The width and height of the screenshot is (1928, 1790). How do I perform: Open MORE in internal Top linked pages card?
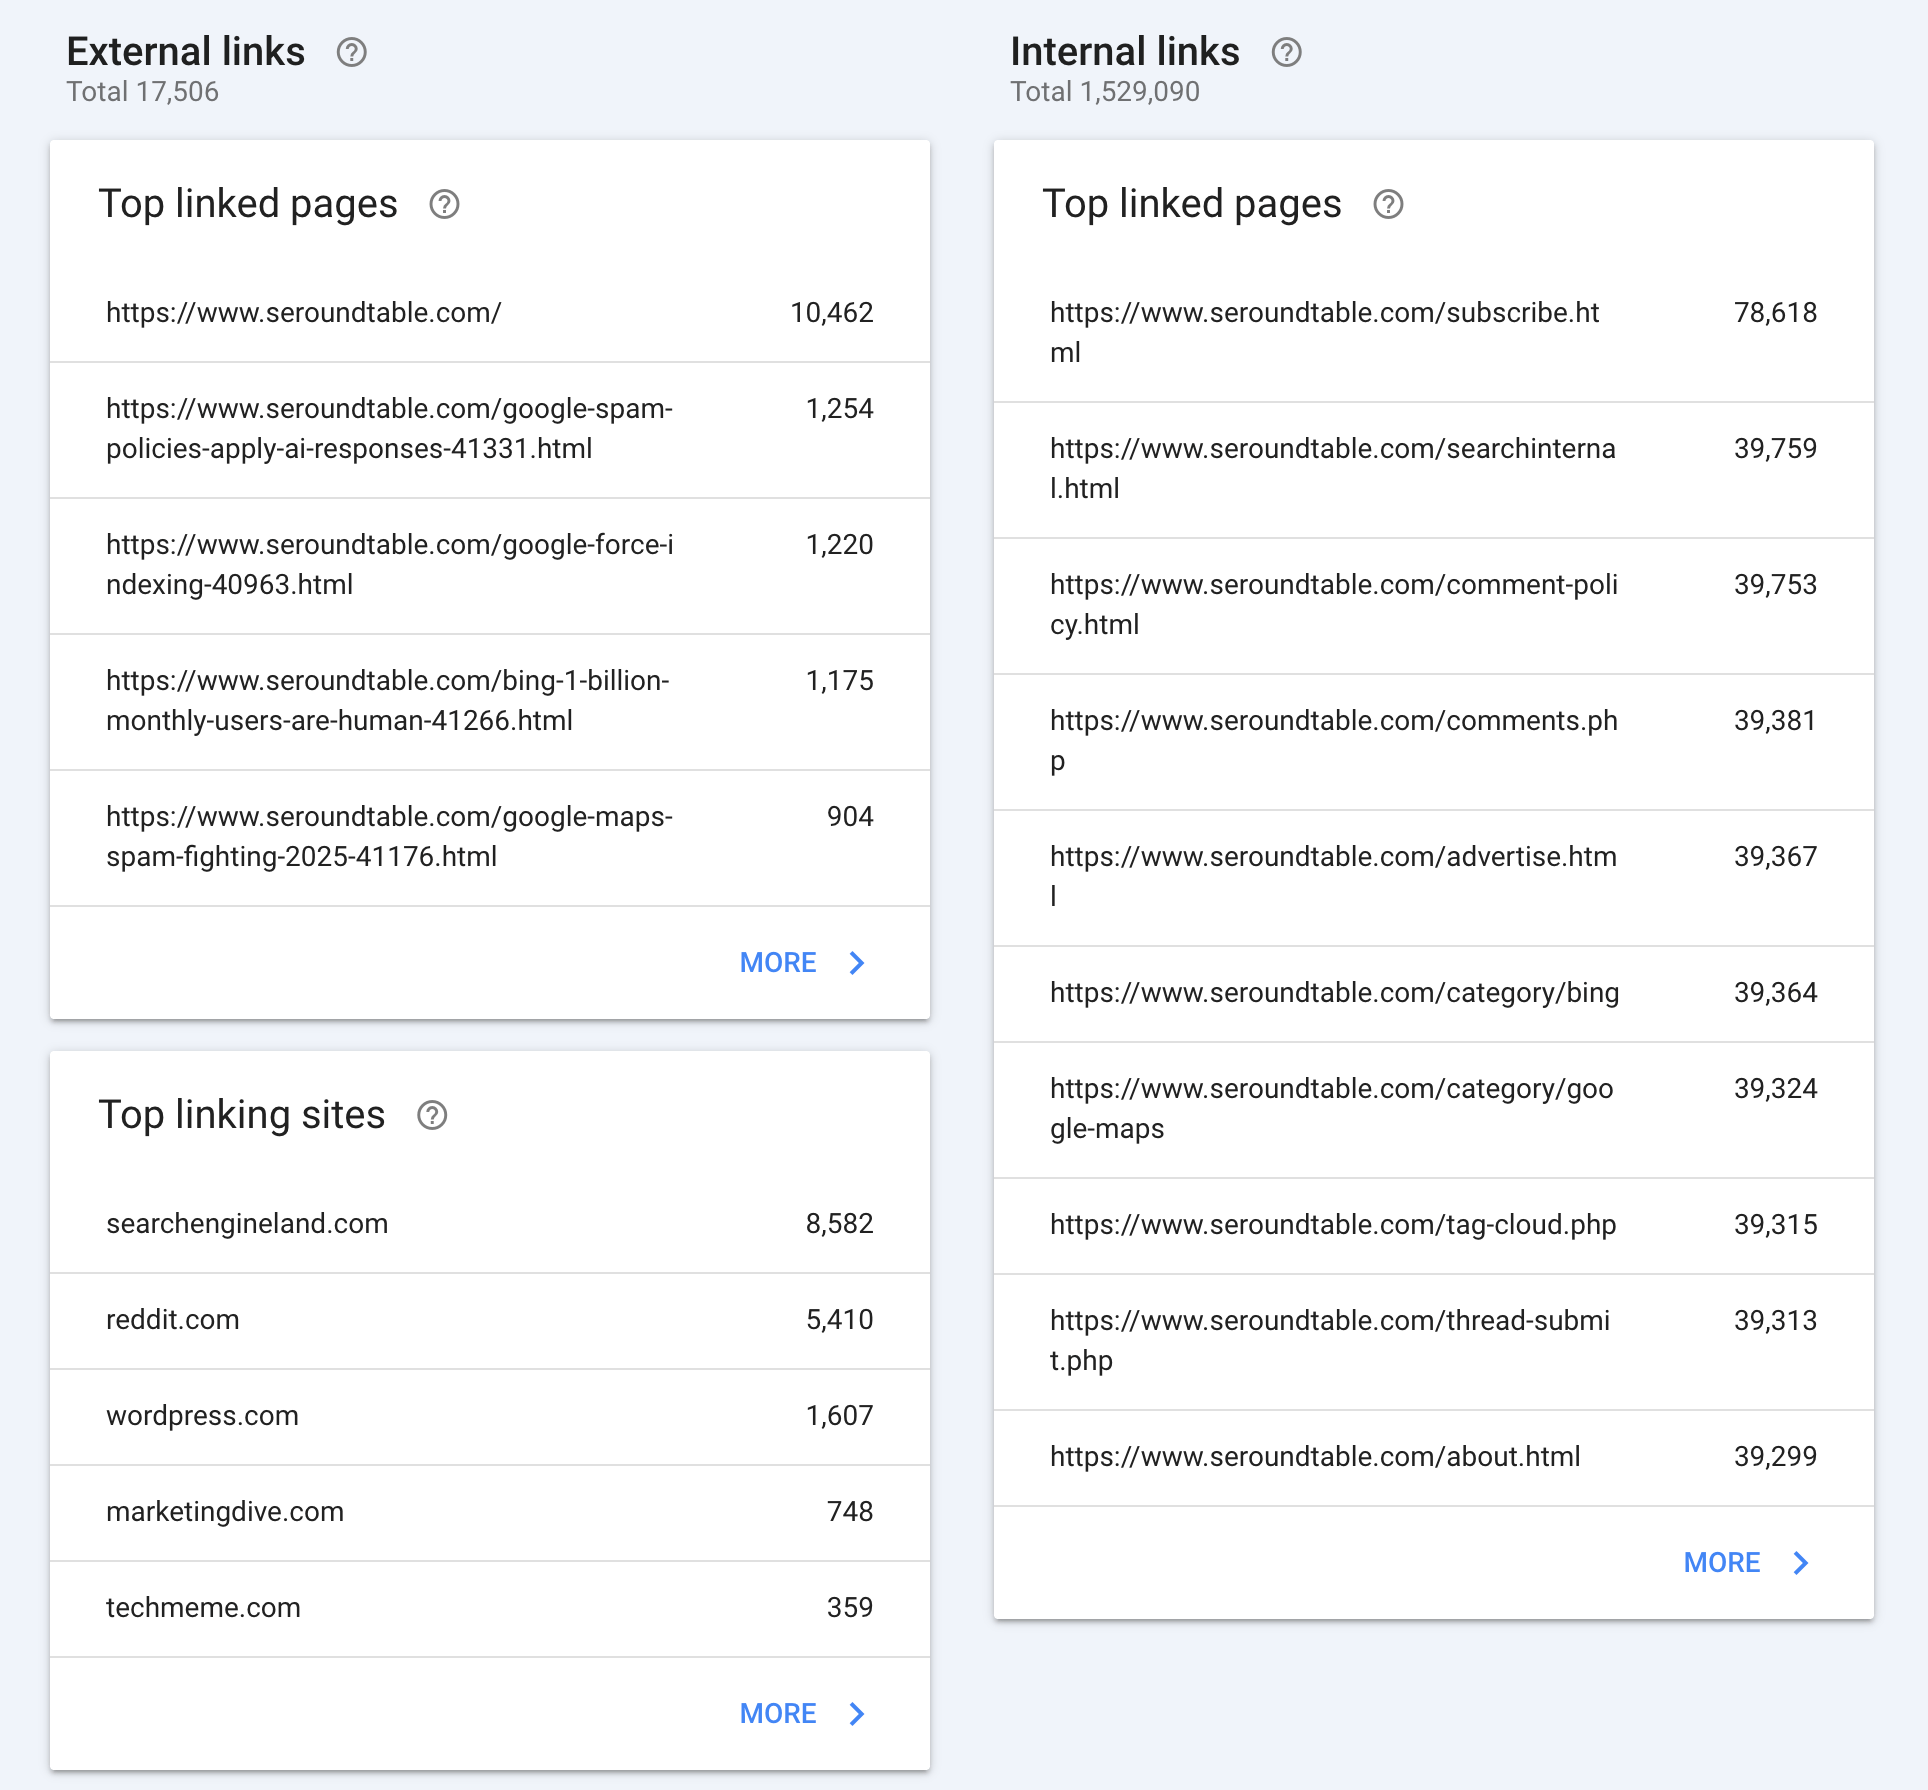1746,1562
